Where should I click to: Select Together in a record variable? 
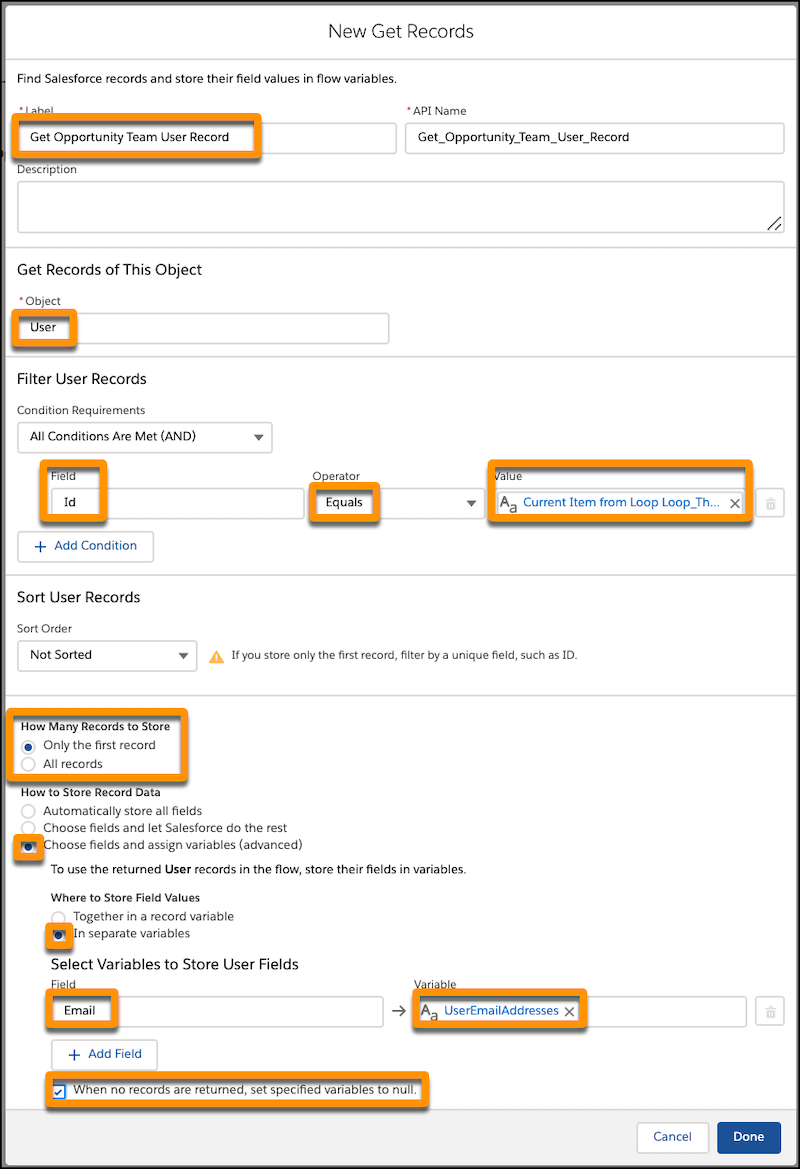[58, 917]
